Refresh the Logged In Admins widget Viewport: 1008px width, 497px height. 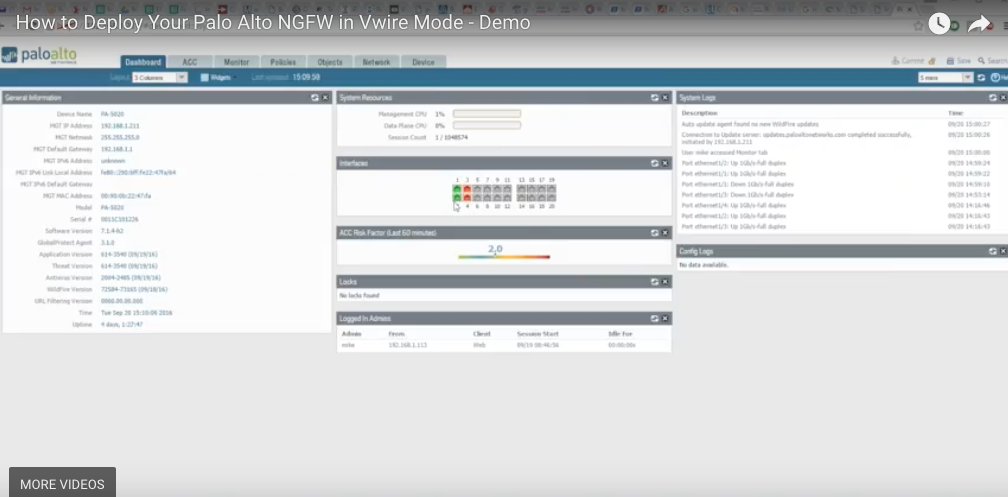click(x=654, y=318)
